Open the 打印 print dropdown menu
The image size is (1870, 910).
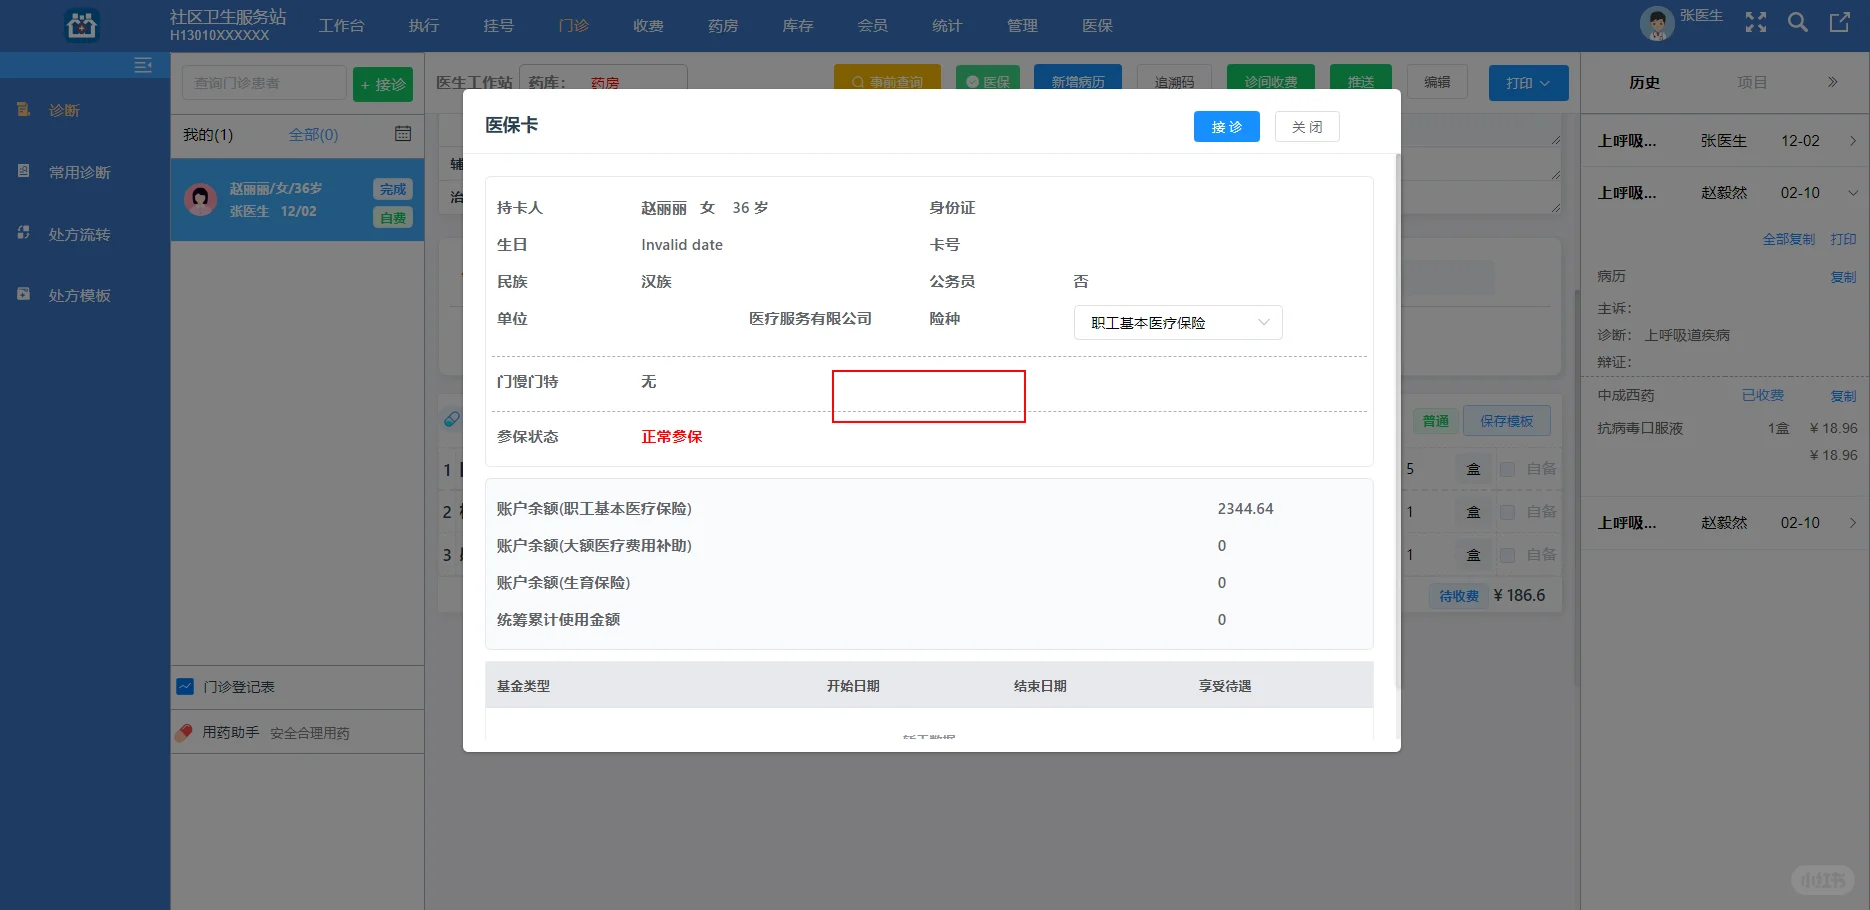1527,83
